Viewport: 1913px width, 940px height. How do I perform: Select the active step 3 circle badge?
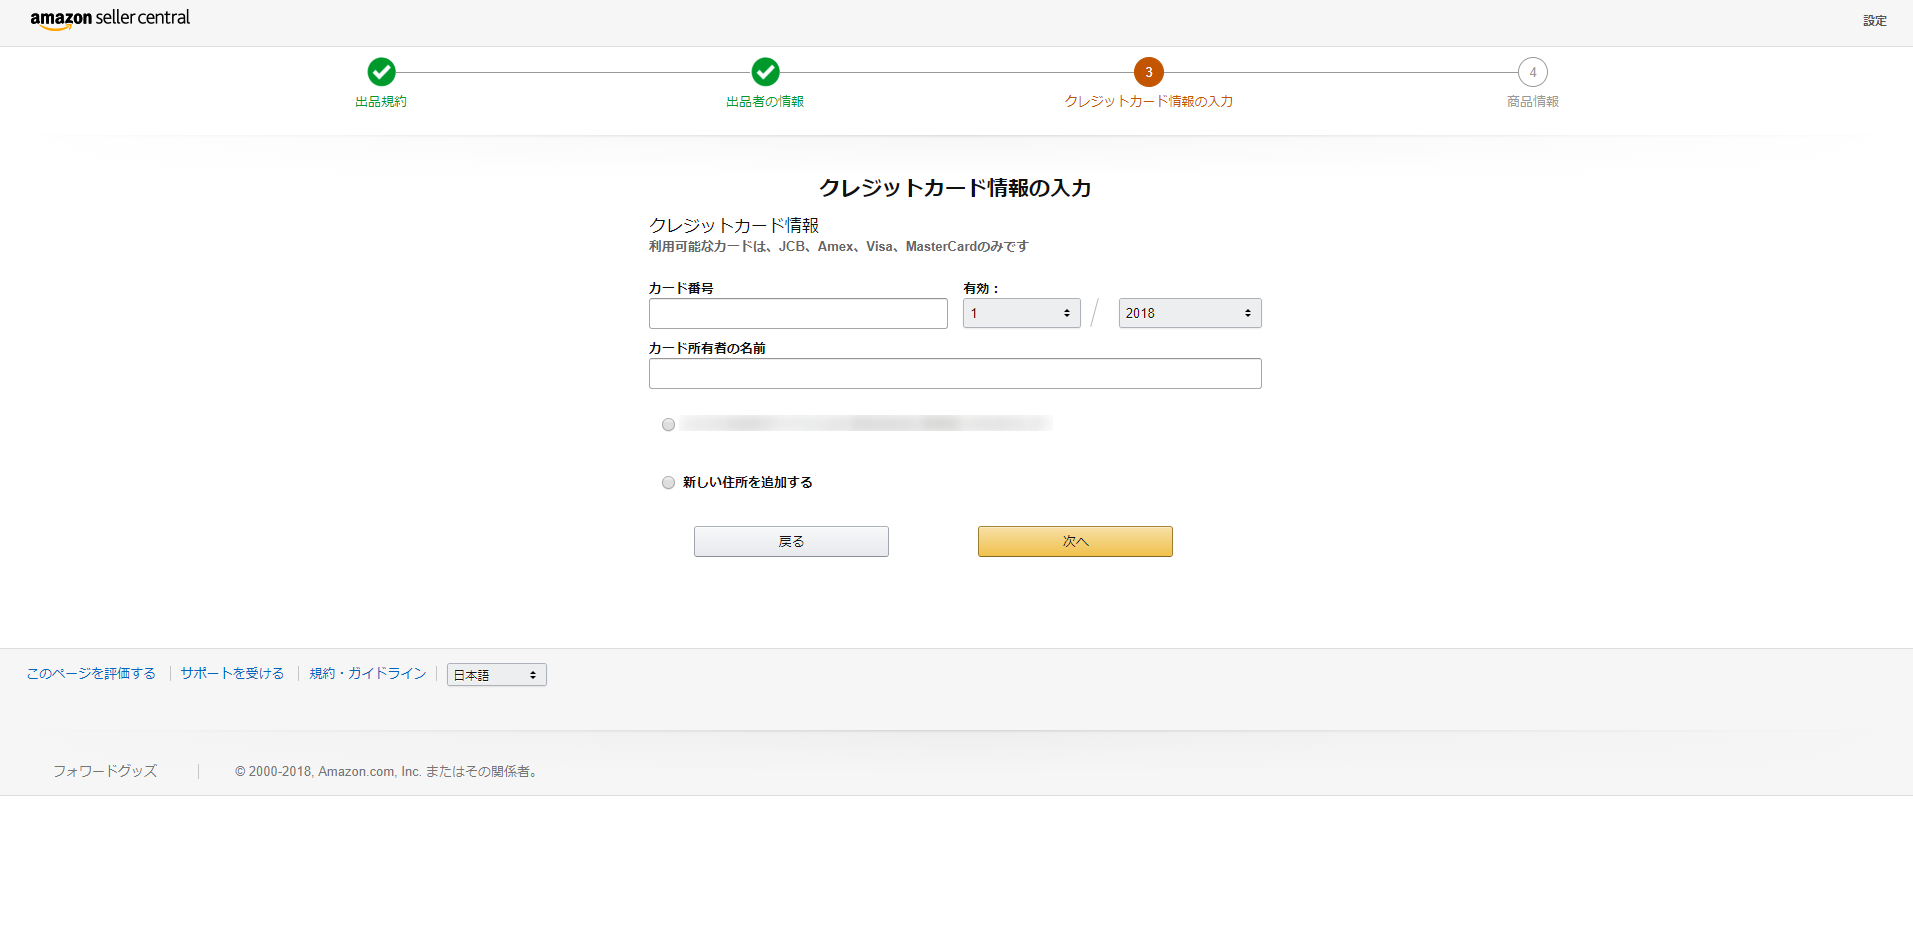[x=1148, y=71]
